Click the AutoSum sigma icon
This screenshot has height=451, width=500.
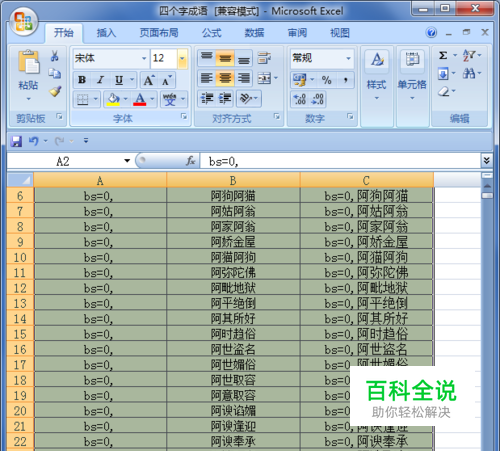(443, 55)
